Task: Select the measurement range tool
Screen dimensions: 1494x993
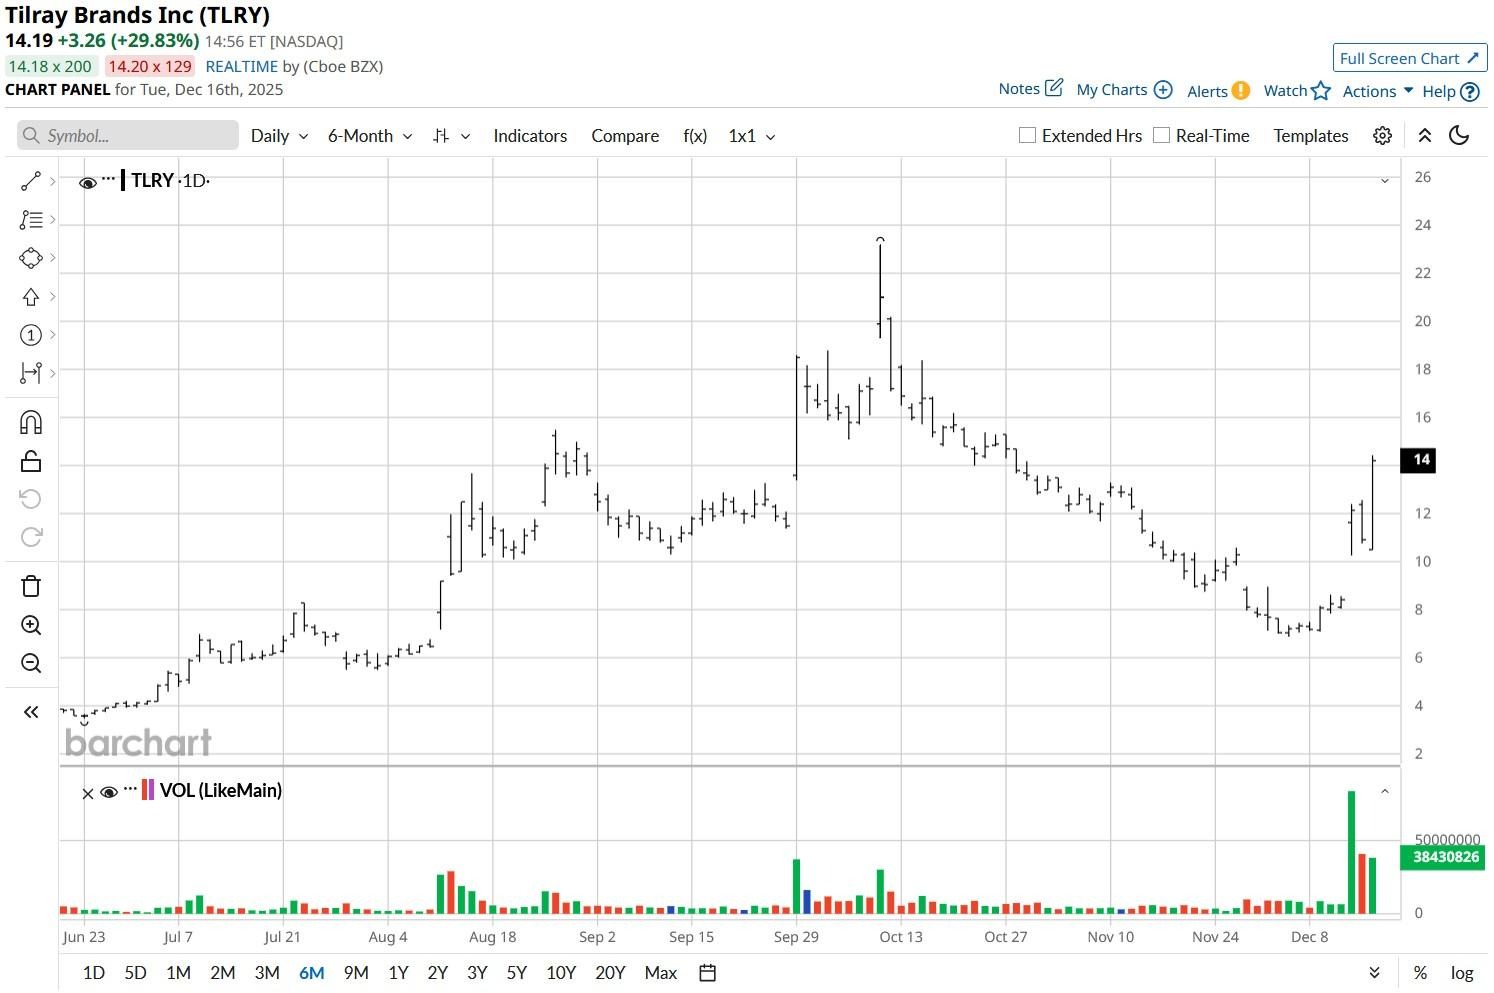Action: 30,373
